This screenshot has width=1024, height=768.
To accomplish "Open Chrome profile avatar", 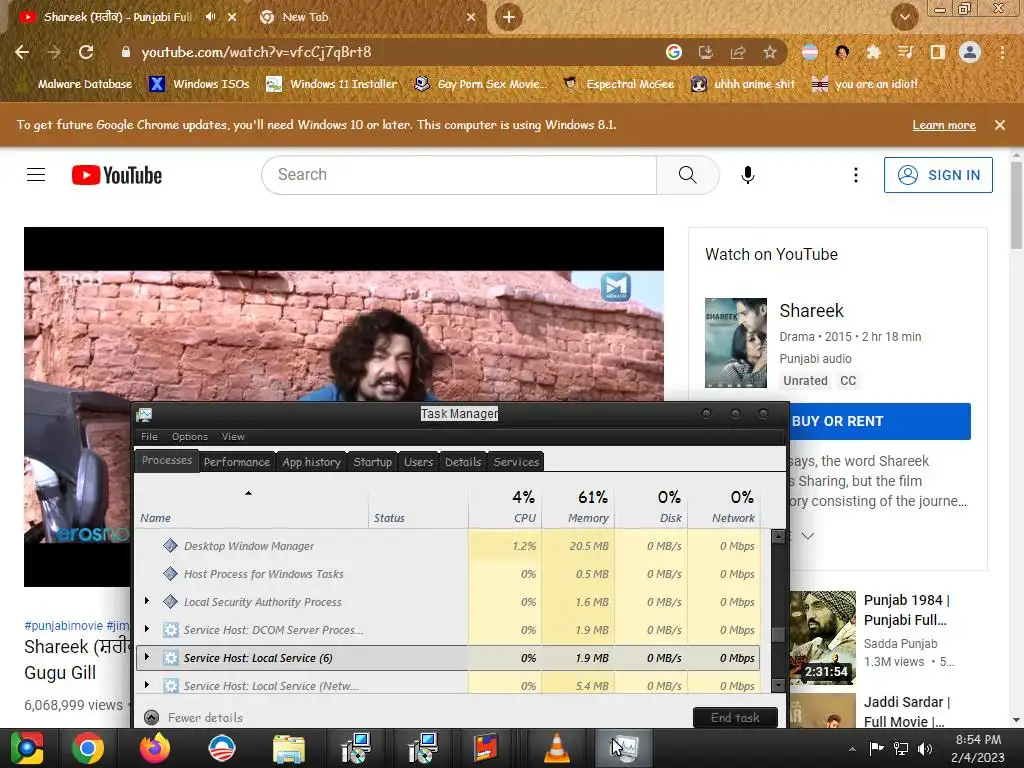I will pyautogui.click(x=970, y=52).
